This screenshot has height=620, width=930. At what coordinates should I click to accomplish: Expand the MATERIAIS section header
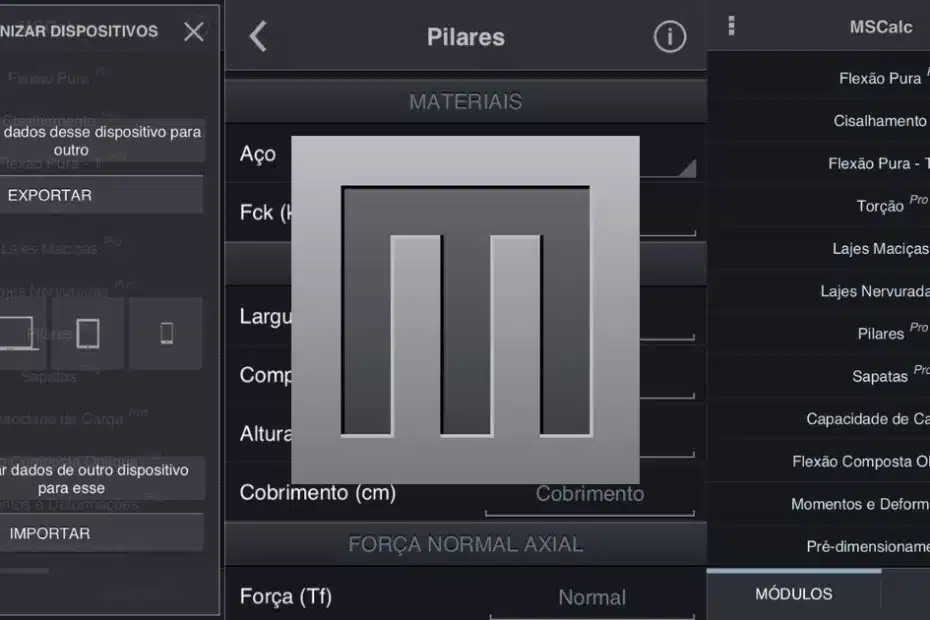pyautogui.click(x=465, y=101)
